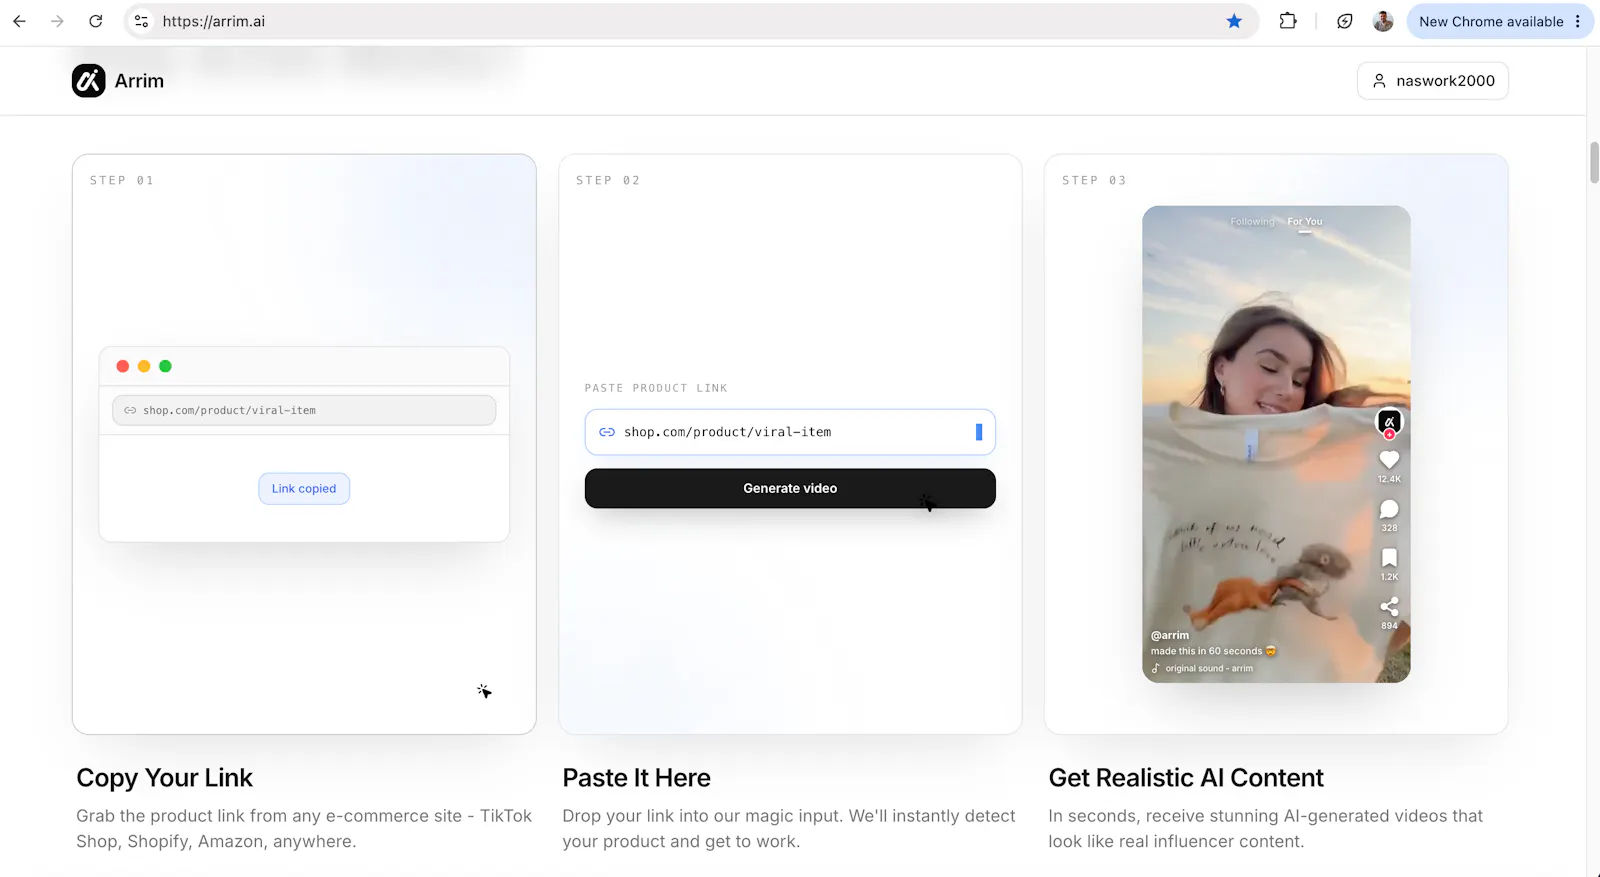The height and width of the screenshot is (877, 1600).
Task: Click the page vertical scrollbar
Action: click(1594, 163)
